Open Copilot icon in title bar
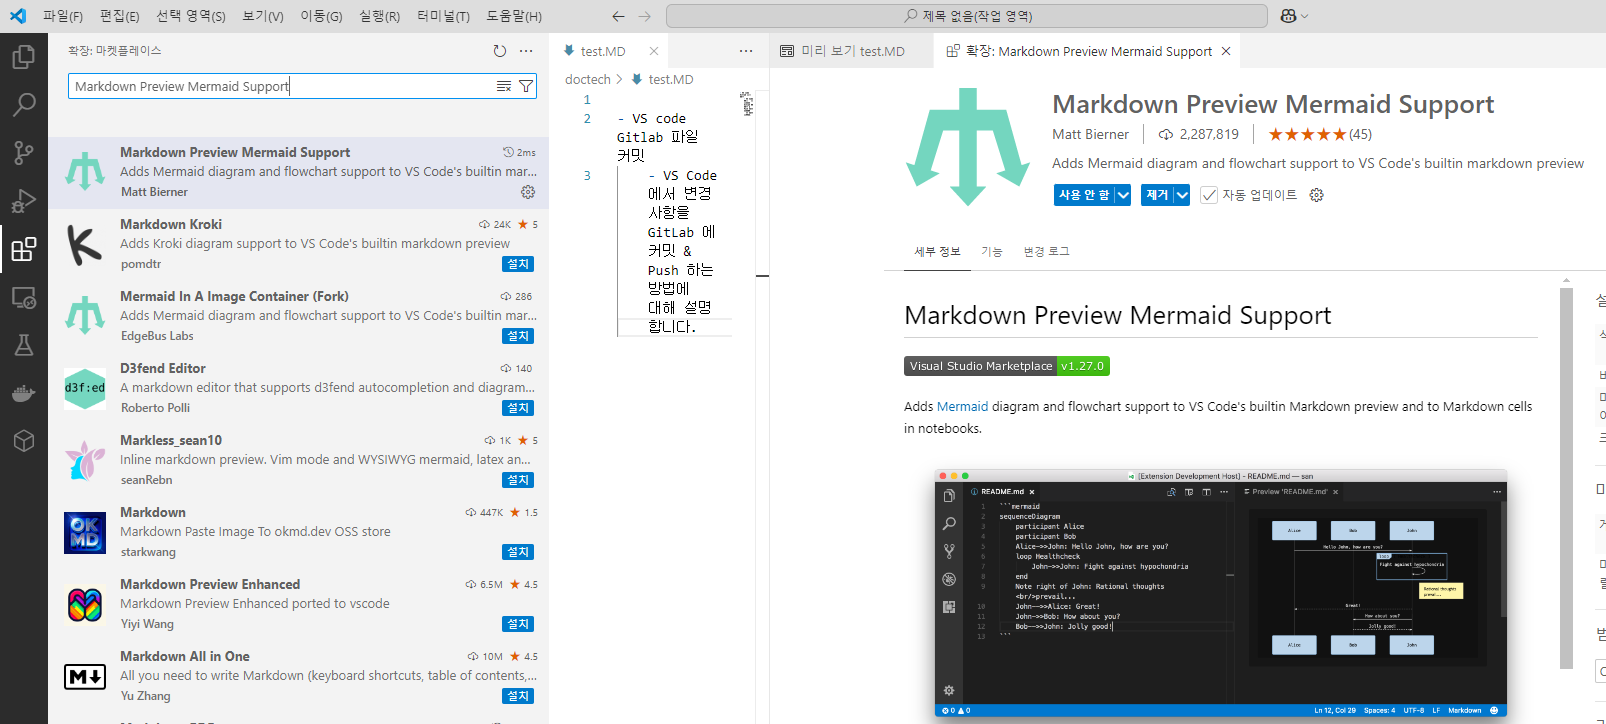The image size is (1606, 724). (1288, 16)
